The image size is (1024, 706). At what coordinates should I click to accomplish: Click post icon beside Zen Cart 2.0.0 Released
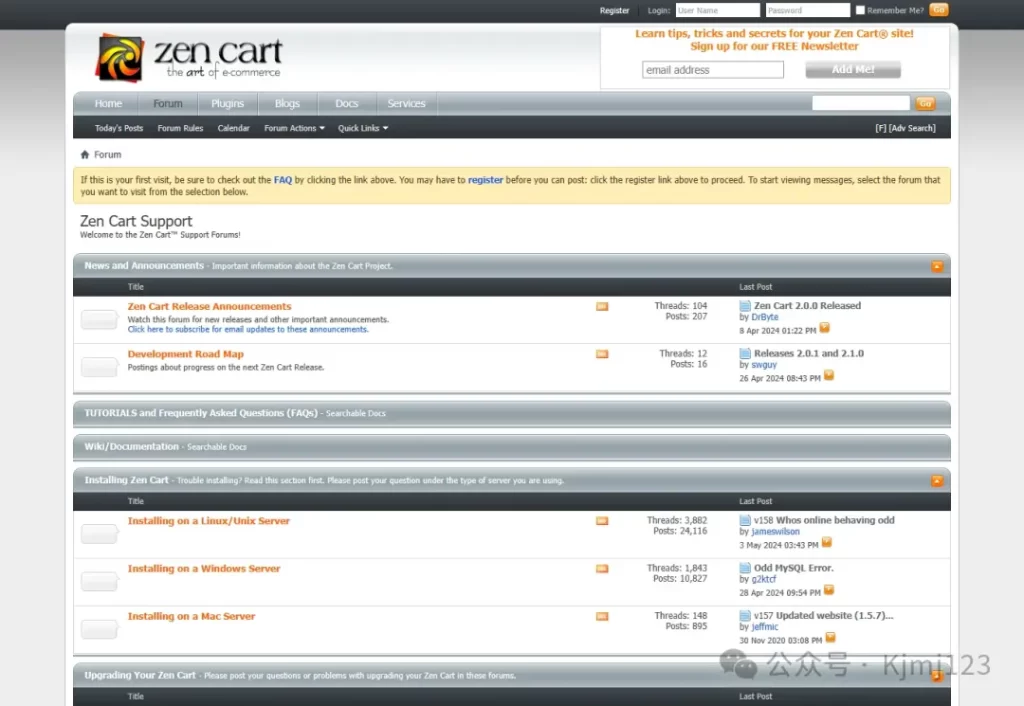744,306
